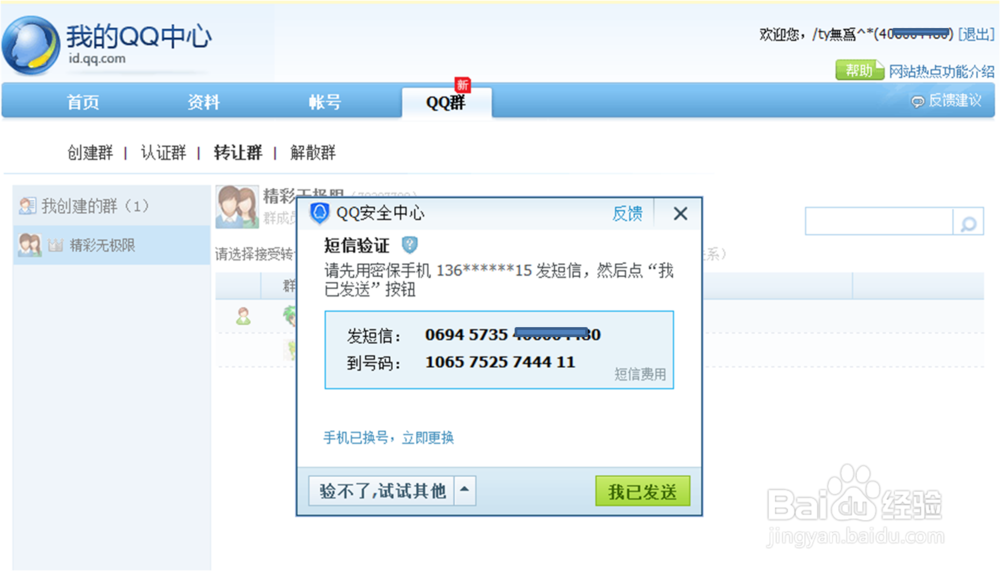Click the 退出 logout link
1000x571 pixels.
tap(976, 34)
